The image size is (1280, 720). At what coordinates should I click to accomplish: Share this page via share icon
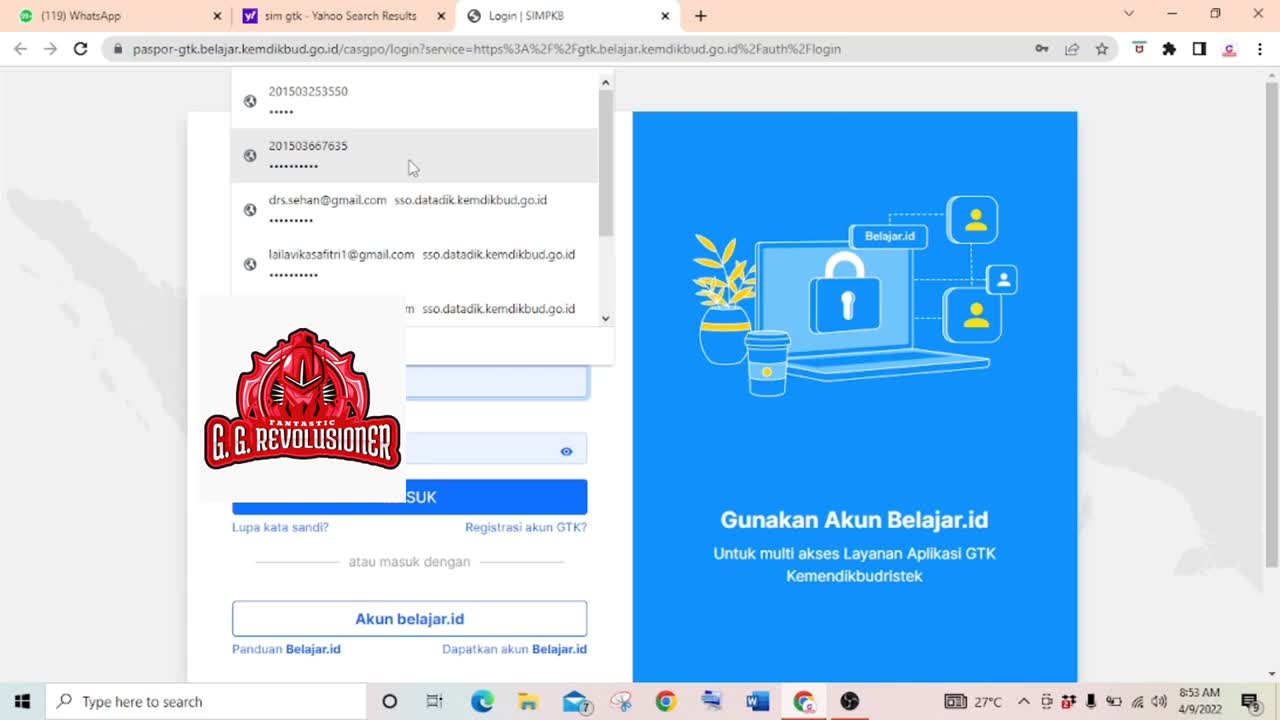coord(1072,48)
